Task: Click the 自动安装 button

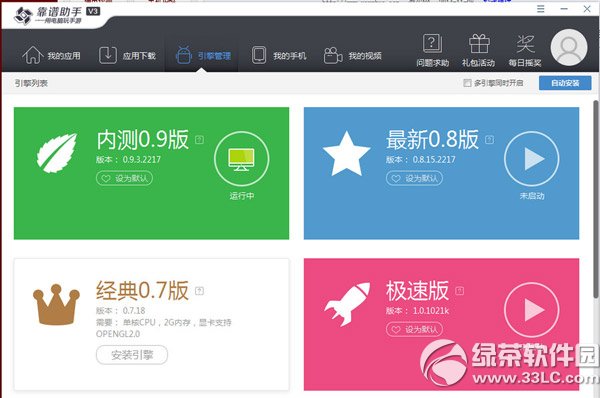Action: click(x=565, y=83)
